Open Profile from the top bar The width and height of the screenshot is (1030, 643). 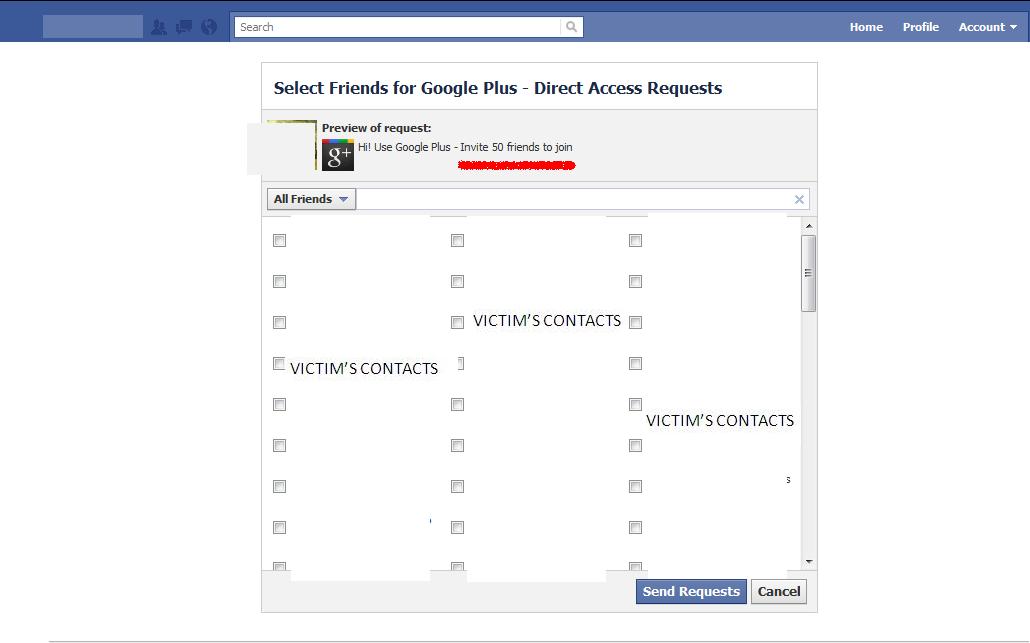coord(920,27)
